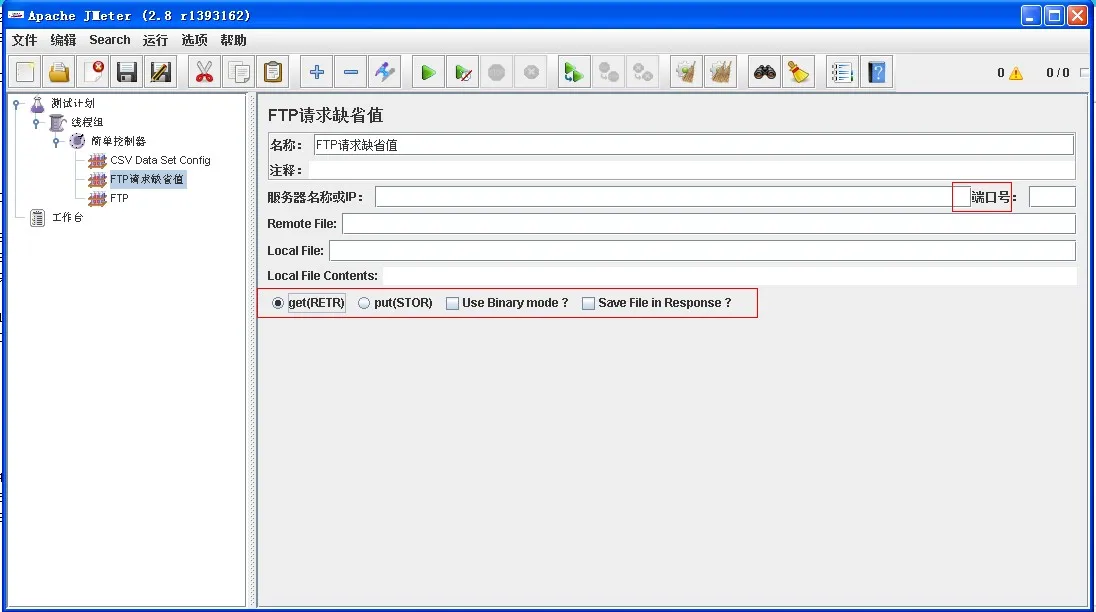
Task: Click the Paste clipboard icon
Action: 273,72
